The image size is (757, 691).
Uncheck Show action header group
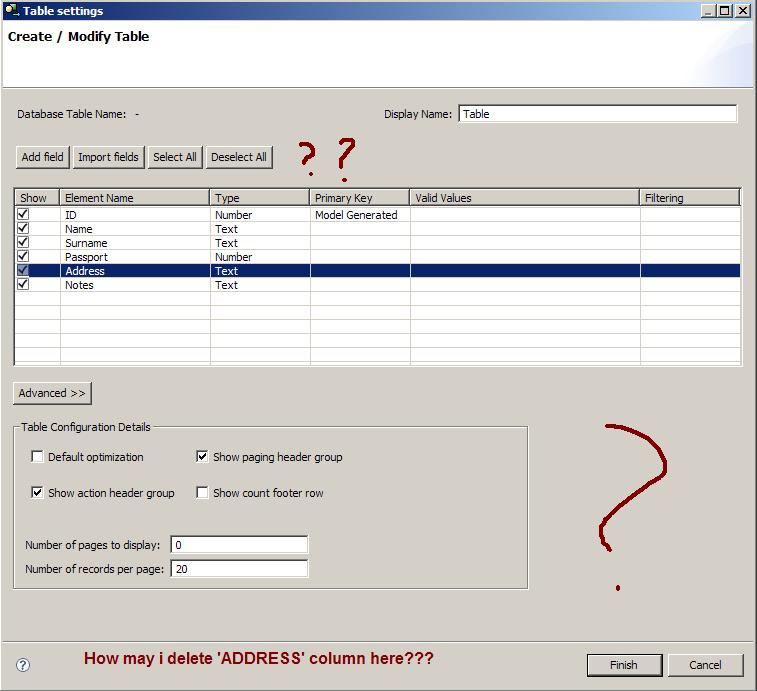coord(38,493)
